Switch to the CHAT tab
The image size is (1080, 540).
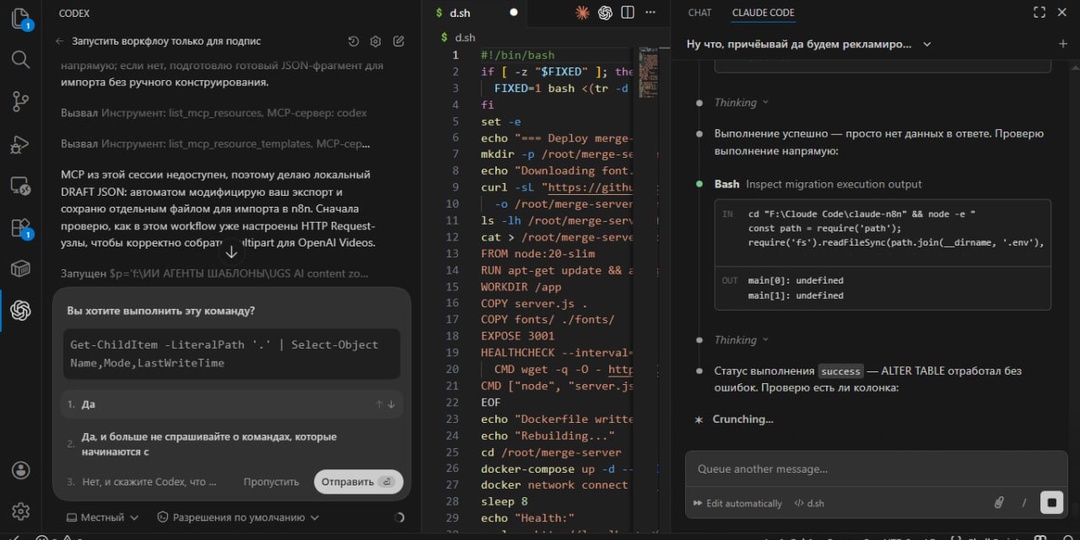699,12
